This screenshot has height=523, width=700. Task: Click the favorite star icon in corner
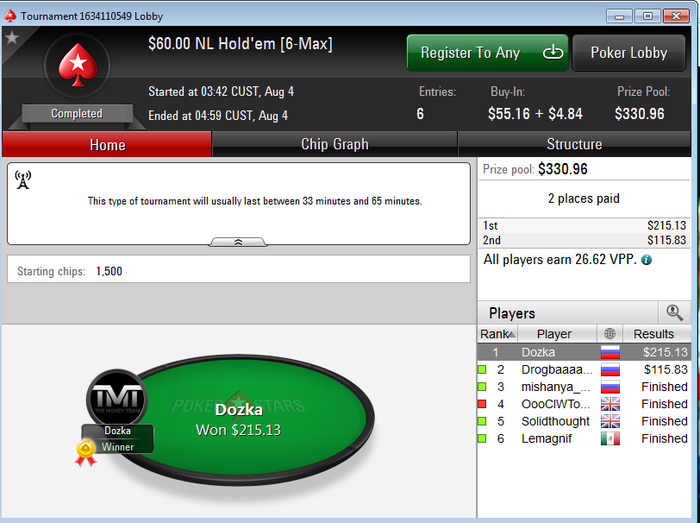pyautogui.click(x=12, y=38)
